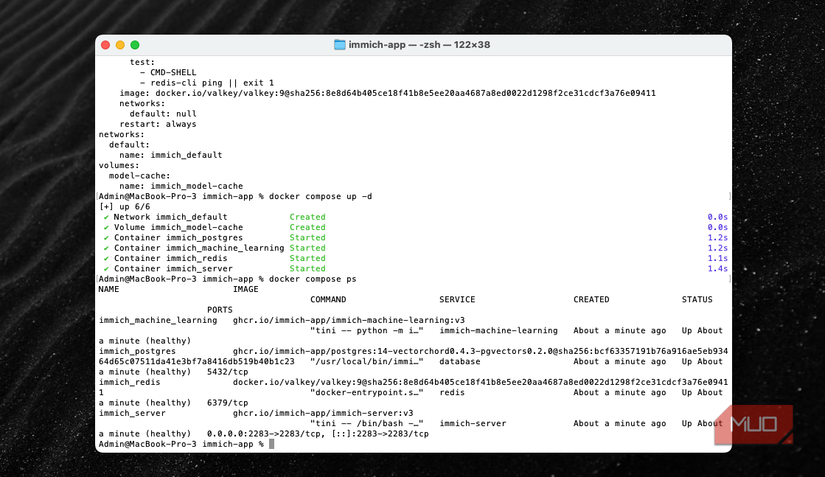Click the 'docker-entrypoint.s…' command text
Screen dimensions: 825x477
pyautogui.click(x=367, y=392)
